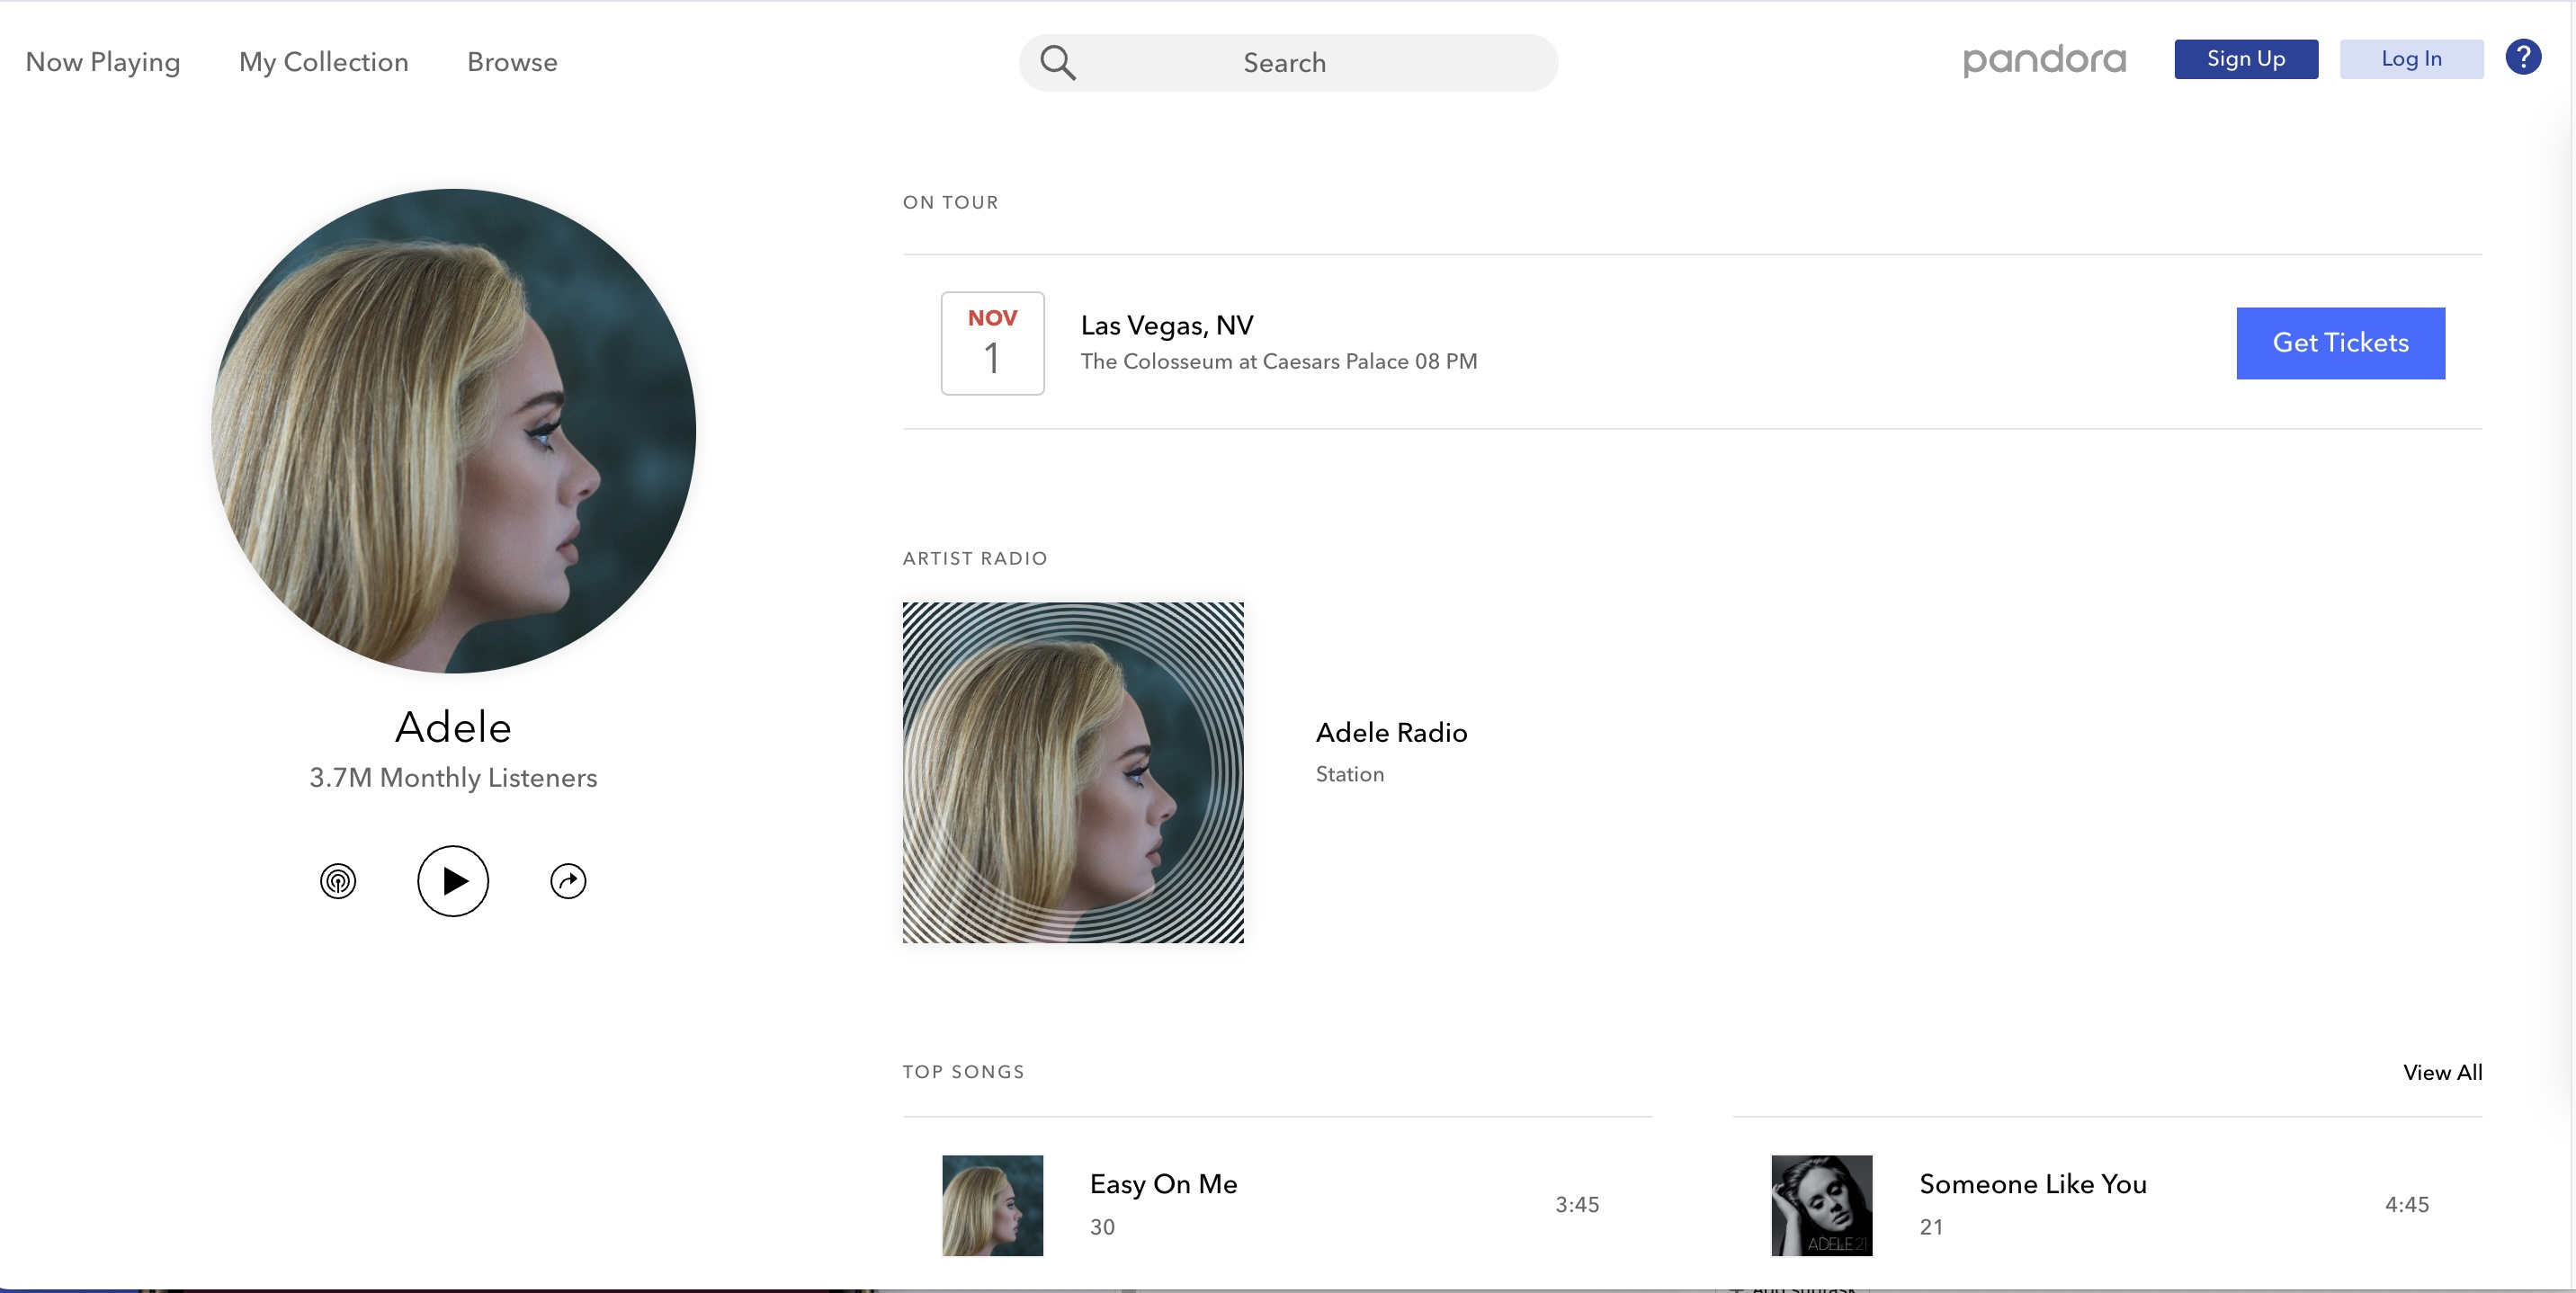Click the share/forward icon for Adele
This screenshot has height=1293, width=2576.
point(568,879)
